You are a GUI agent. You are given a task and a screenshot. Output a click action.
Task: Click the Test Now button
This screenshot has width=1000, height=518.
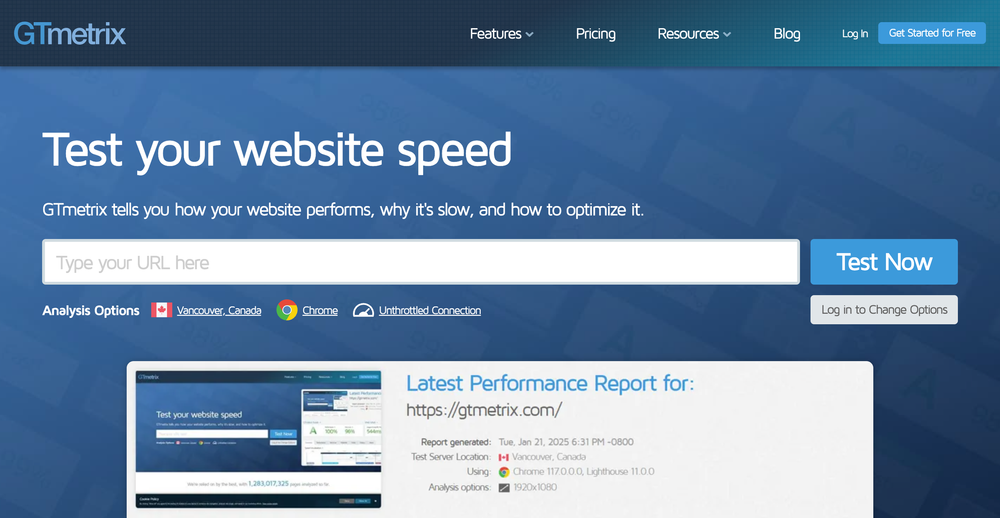884,262
